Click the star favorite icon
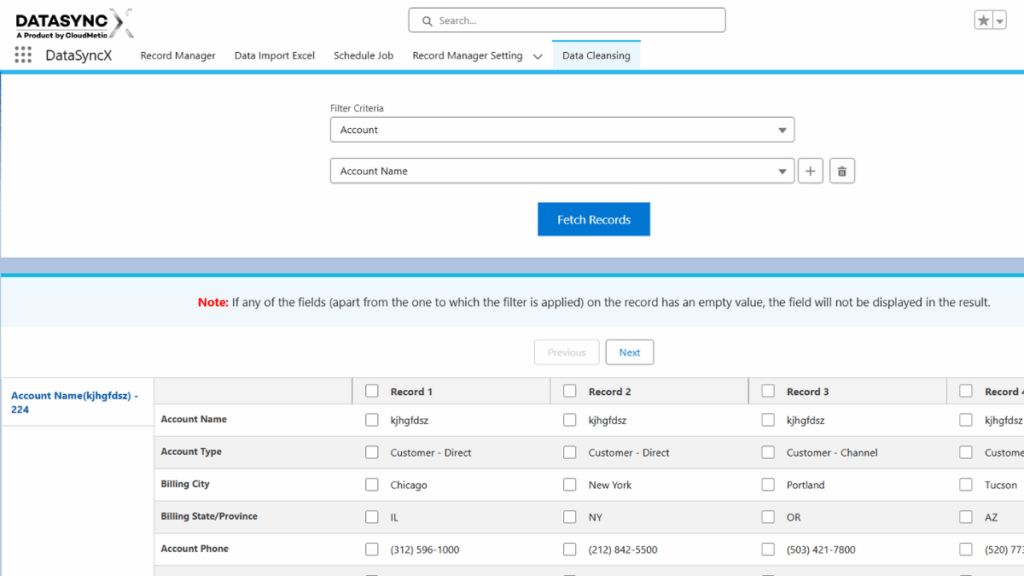The width and height of the screenshot is (1024, 576). 985,17
